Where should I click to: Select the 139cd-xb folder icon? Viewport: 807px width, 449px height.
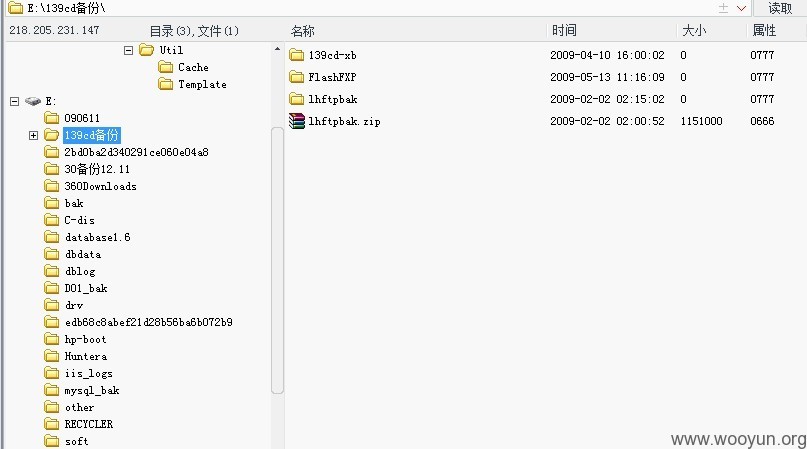[296, 55]
